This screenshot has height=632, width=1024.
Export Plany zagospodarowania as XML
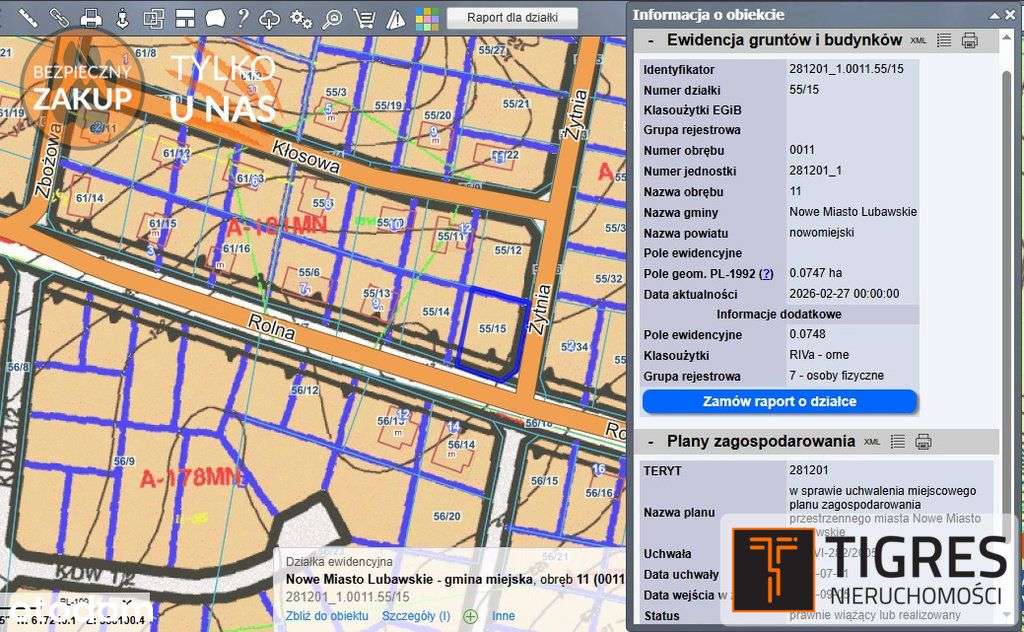click(x=872, y=442)
